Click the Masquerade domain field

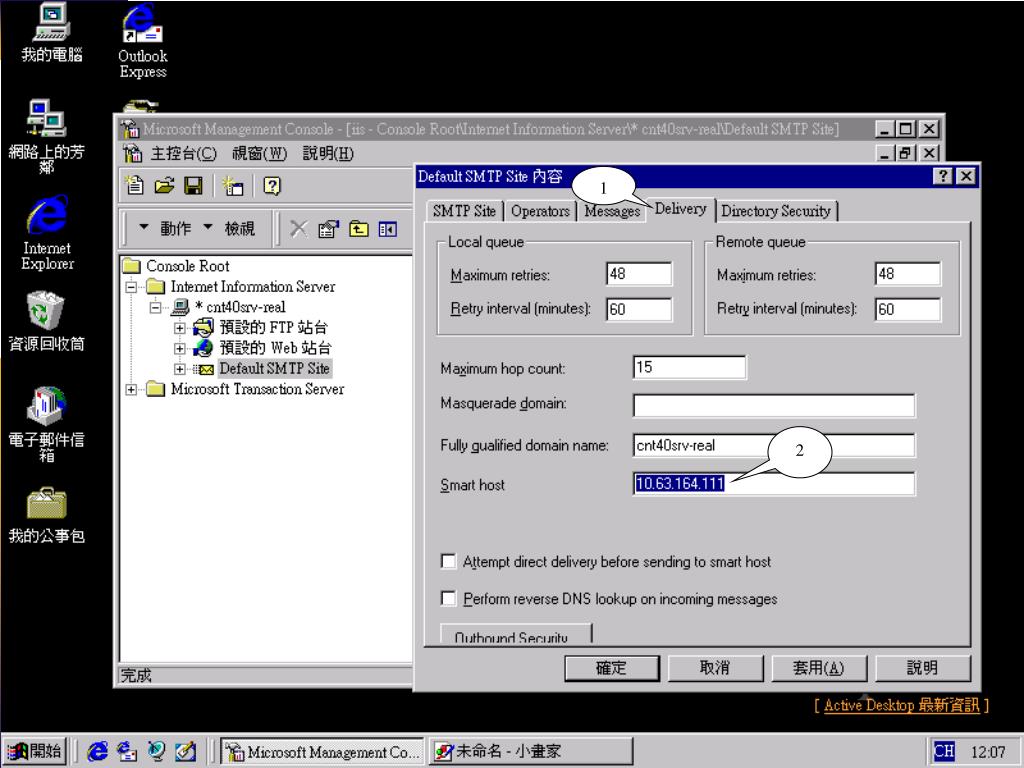774,405
